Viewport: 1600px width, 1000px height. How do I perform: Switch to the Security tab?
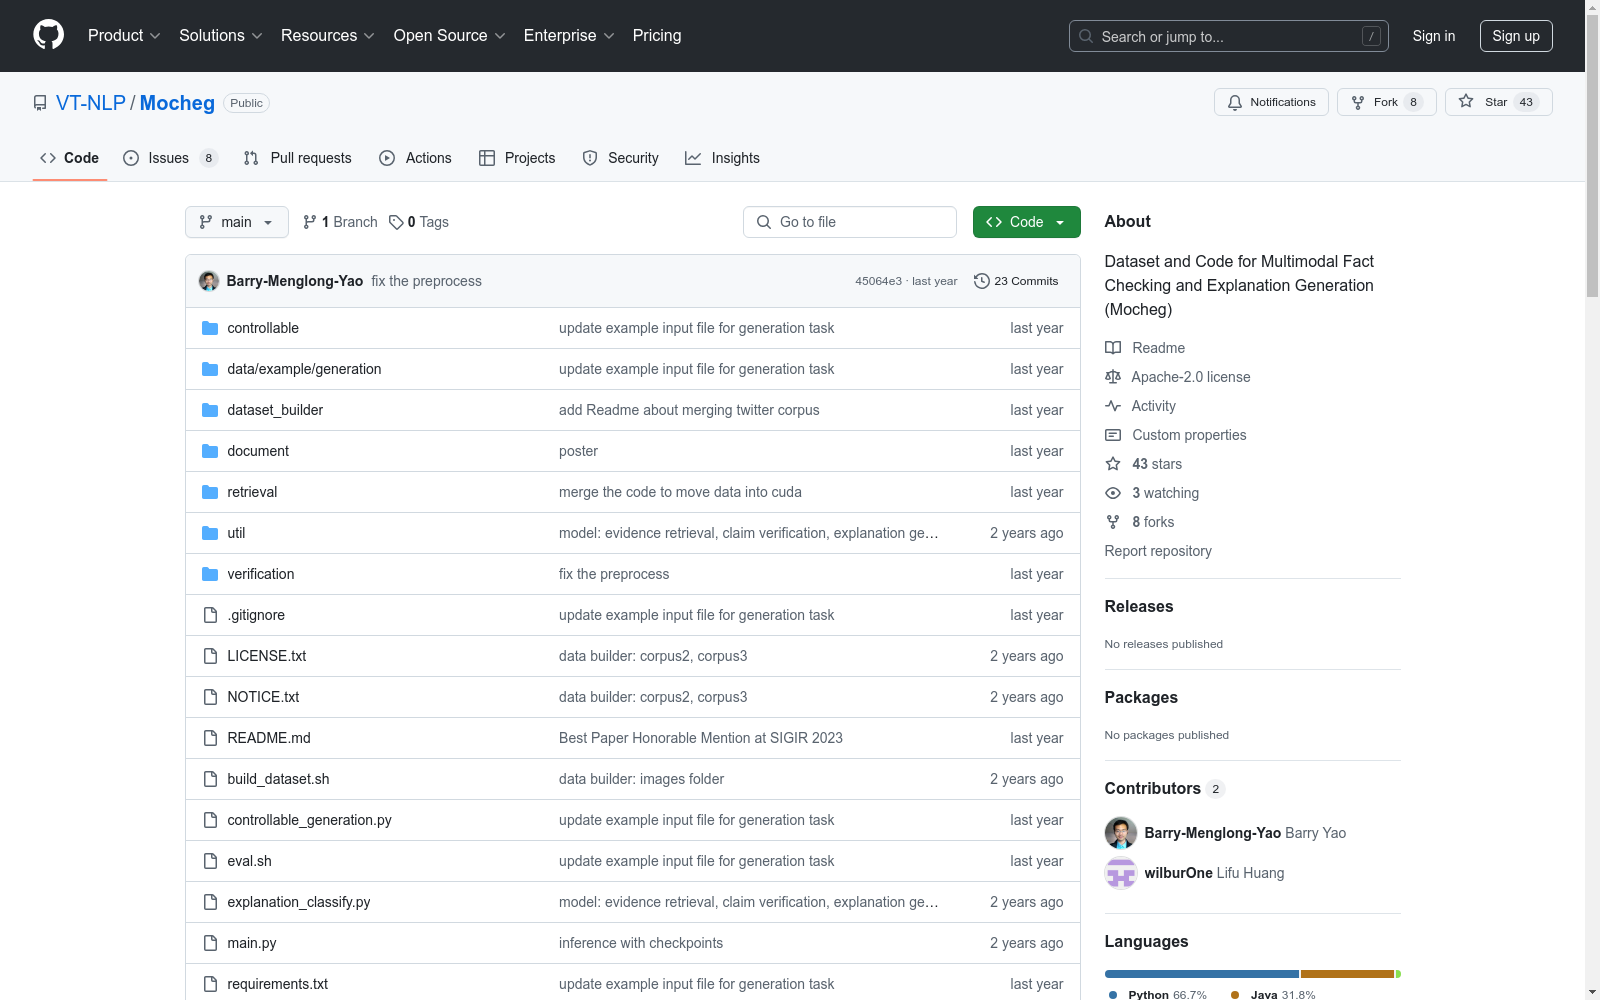point(621,158)
